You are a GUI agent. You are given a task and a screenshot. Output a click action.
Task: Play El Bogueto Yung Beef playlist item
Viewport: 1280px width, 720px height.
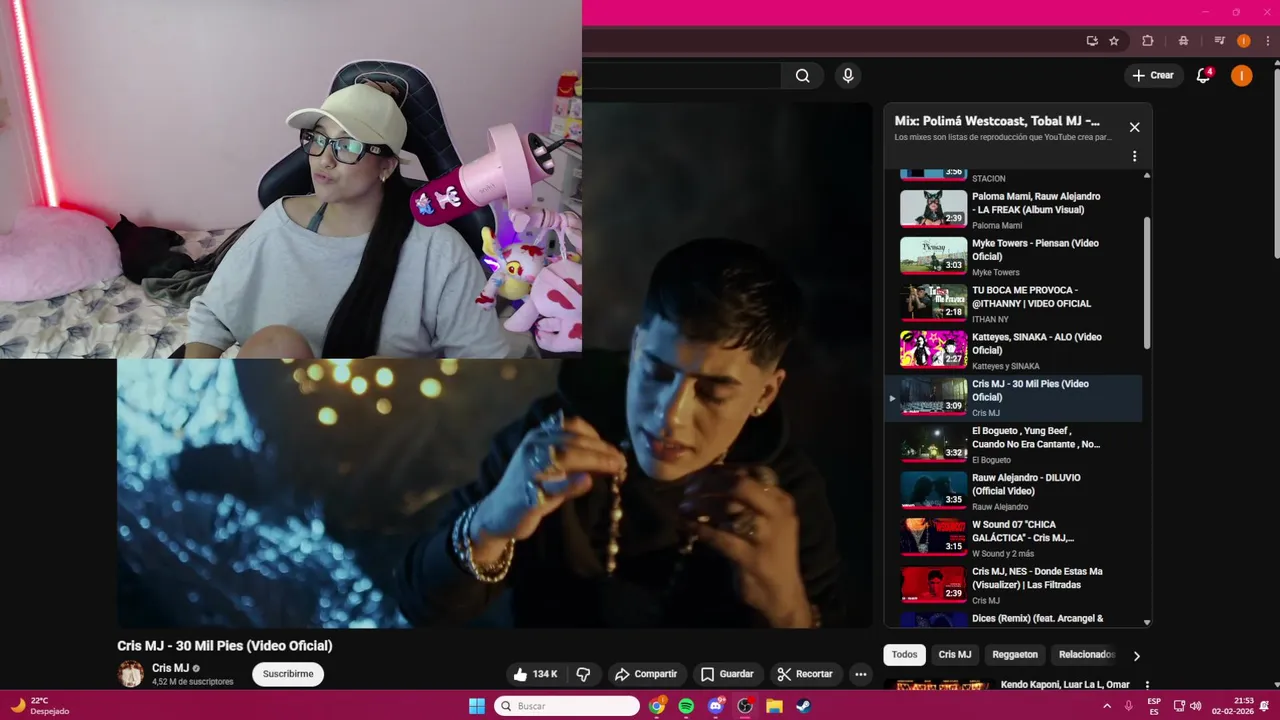tap(1014, 444)
